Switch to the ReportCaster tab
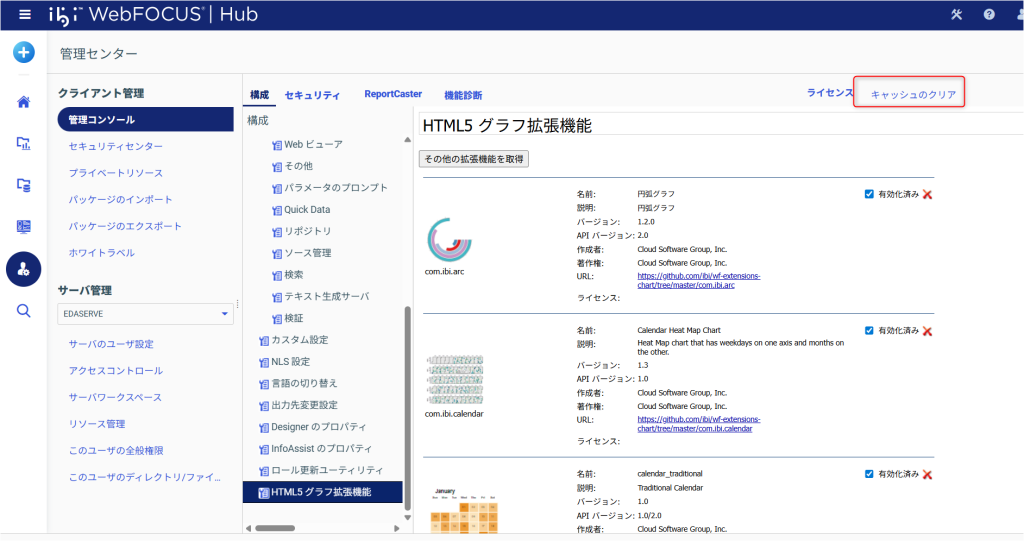The width and height of the screenshot is (1024, 541). click(393, 94)
